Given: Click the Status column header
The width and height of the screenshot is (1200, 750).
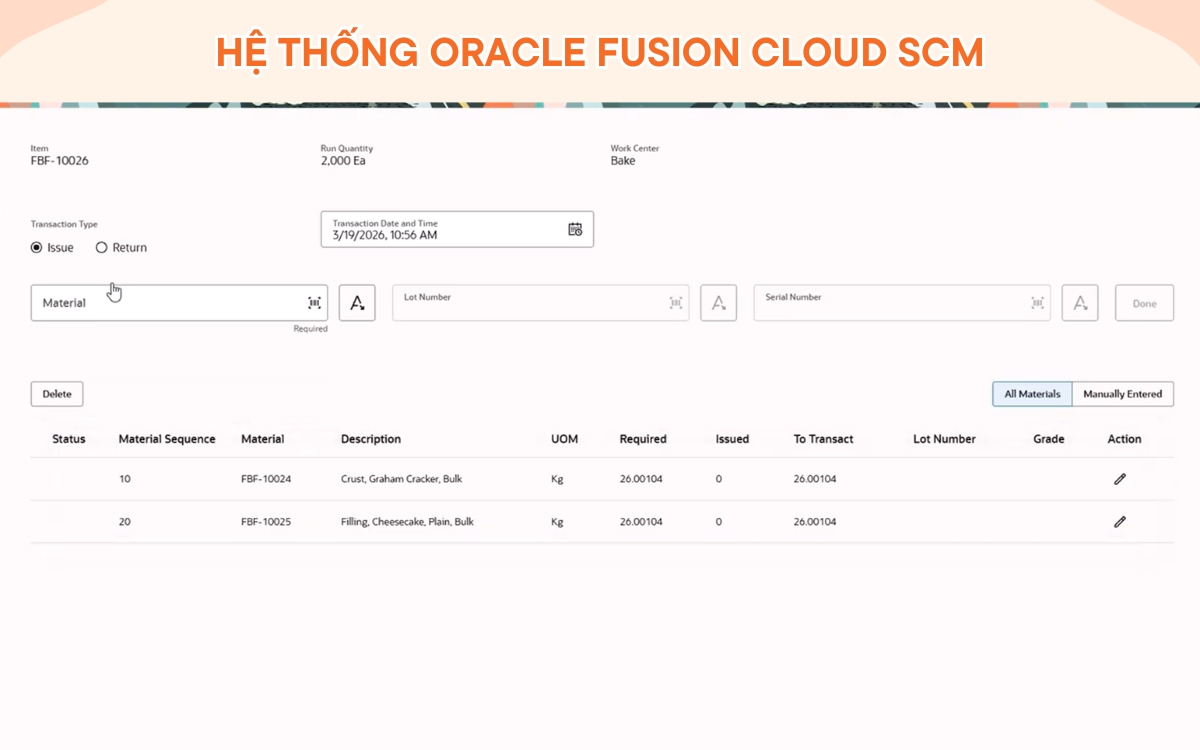Looking at the screenshot, I should click(x=69, y=439).
